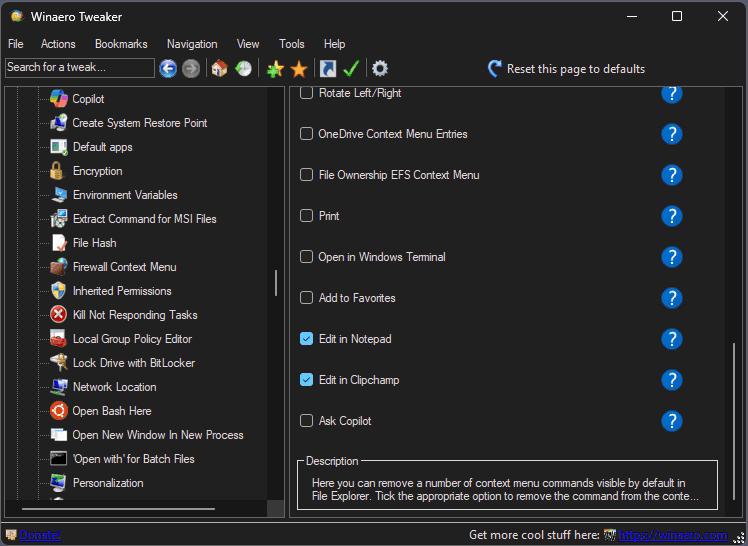
Task: Open help for Open in Windows Terminal
Action: (672, 257)
